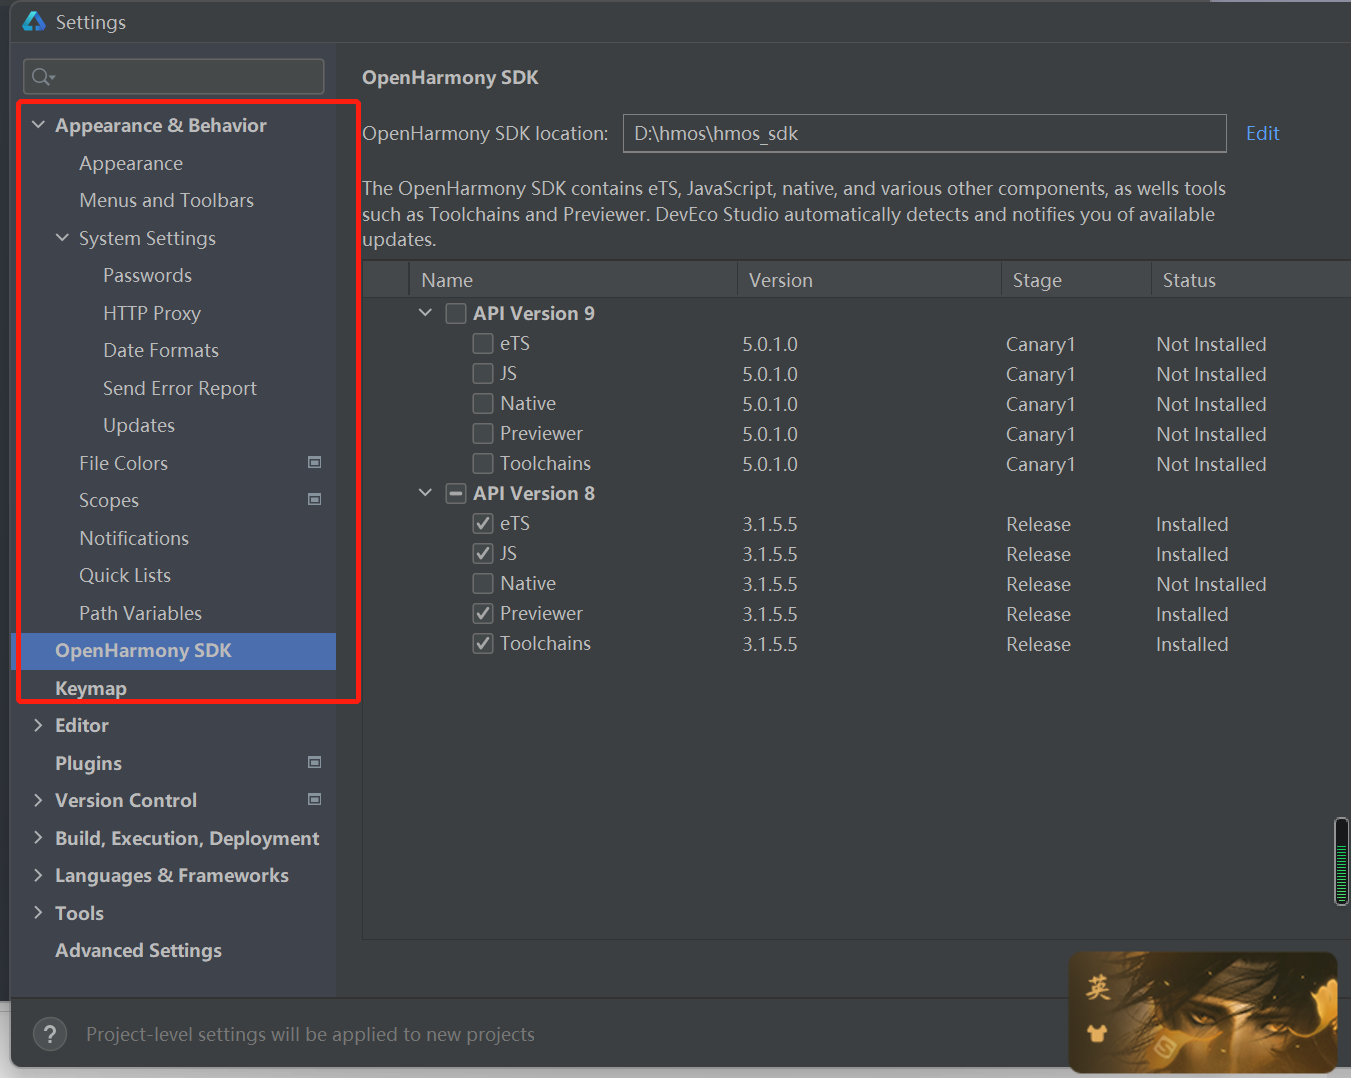1351x1078 pixels.
Task: Check Native 3.1.5.5 checkbox
Action: tap(483, 583)
